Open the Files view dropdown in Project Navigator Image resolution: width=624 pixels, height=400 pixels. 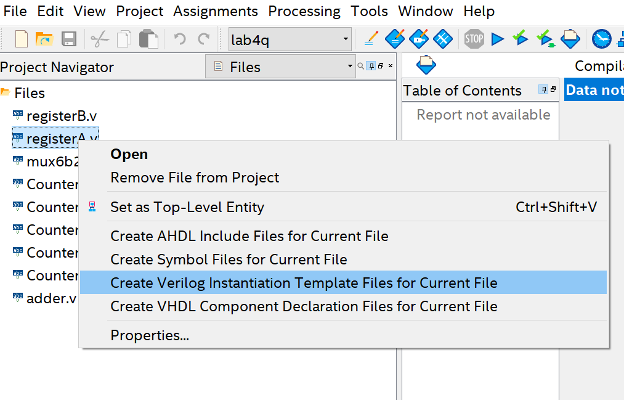351,67
